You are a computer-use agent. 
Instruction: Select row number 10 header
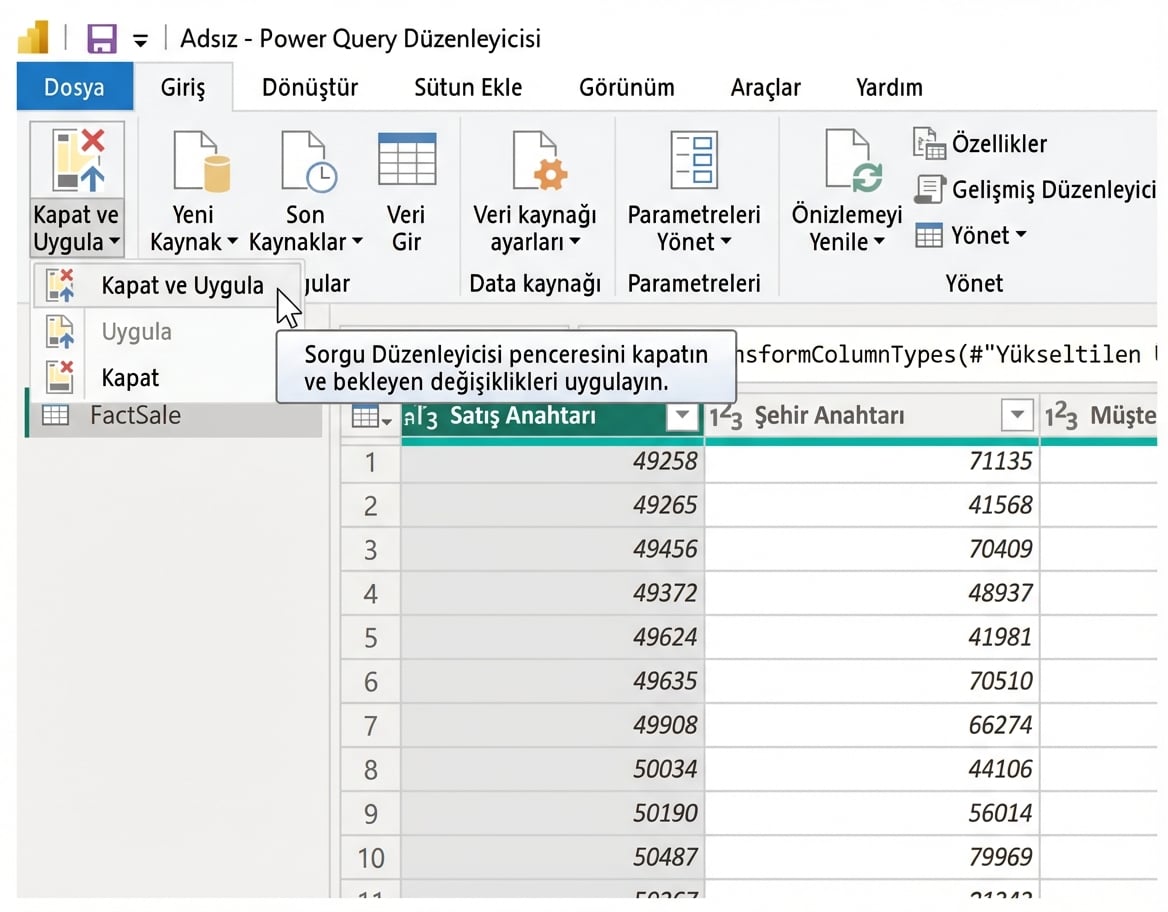point(370,858)
